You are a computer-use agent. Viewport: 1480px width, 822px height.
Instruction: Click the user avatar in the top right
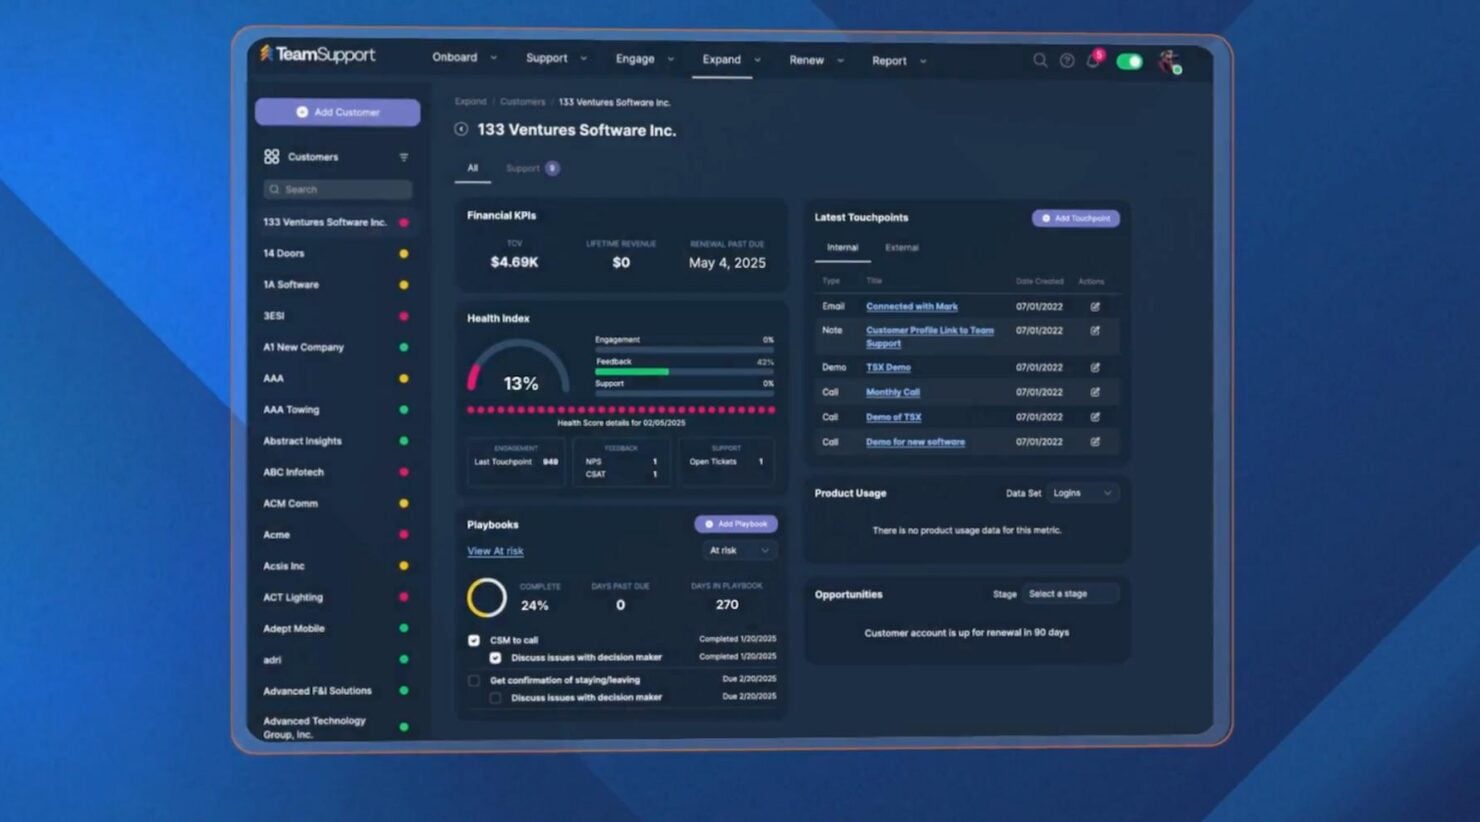(1168, 61)
